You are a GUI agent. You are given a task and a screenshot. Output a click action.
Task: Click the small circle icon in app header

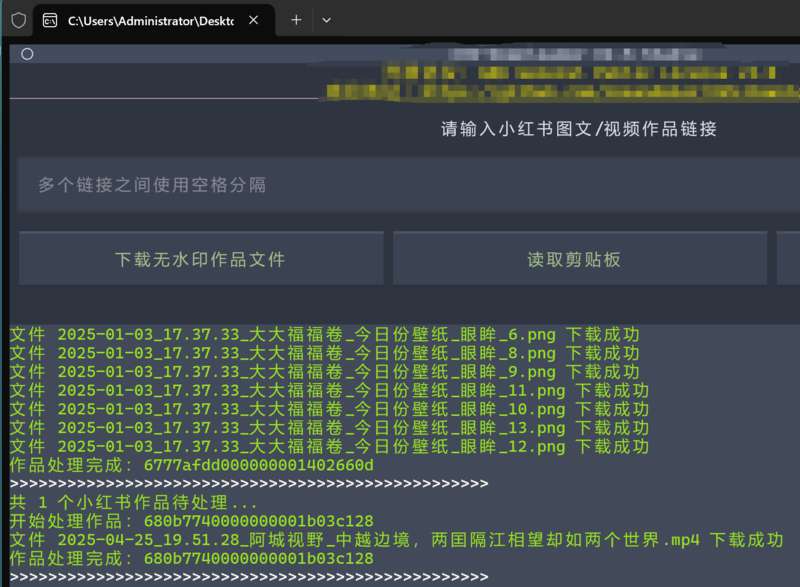[x=27, y=54]
